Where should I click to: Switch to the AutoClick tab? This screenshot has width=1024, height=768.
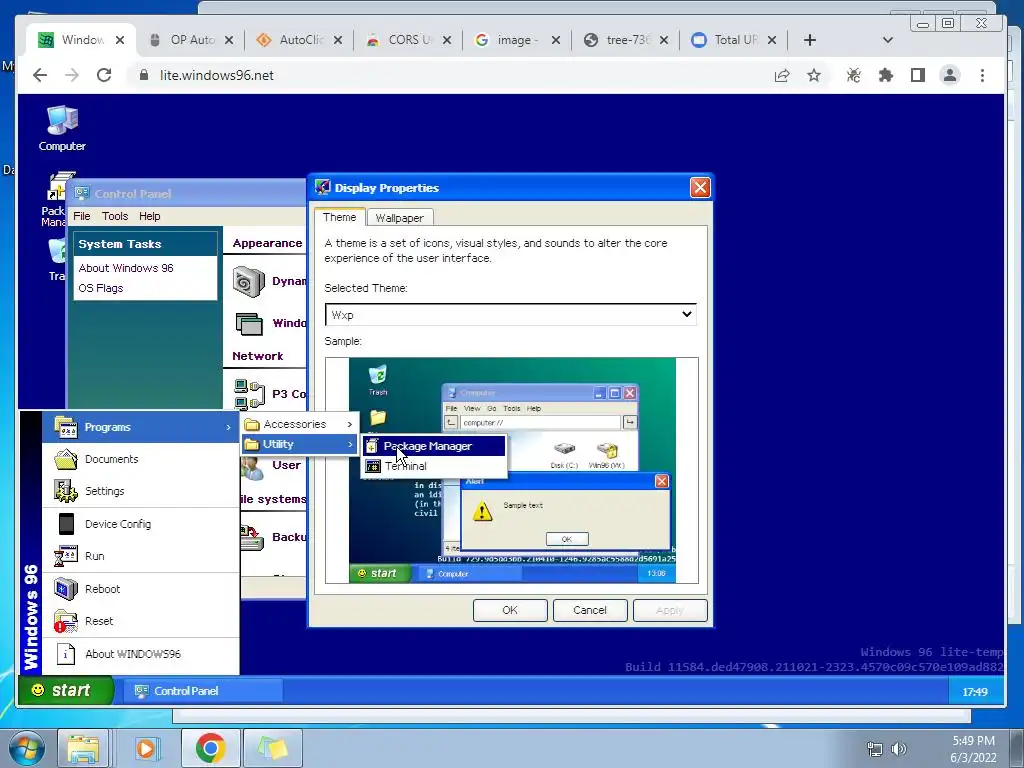299,40
